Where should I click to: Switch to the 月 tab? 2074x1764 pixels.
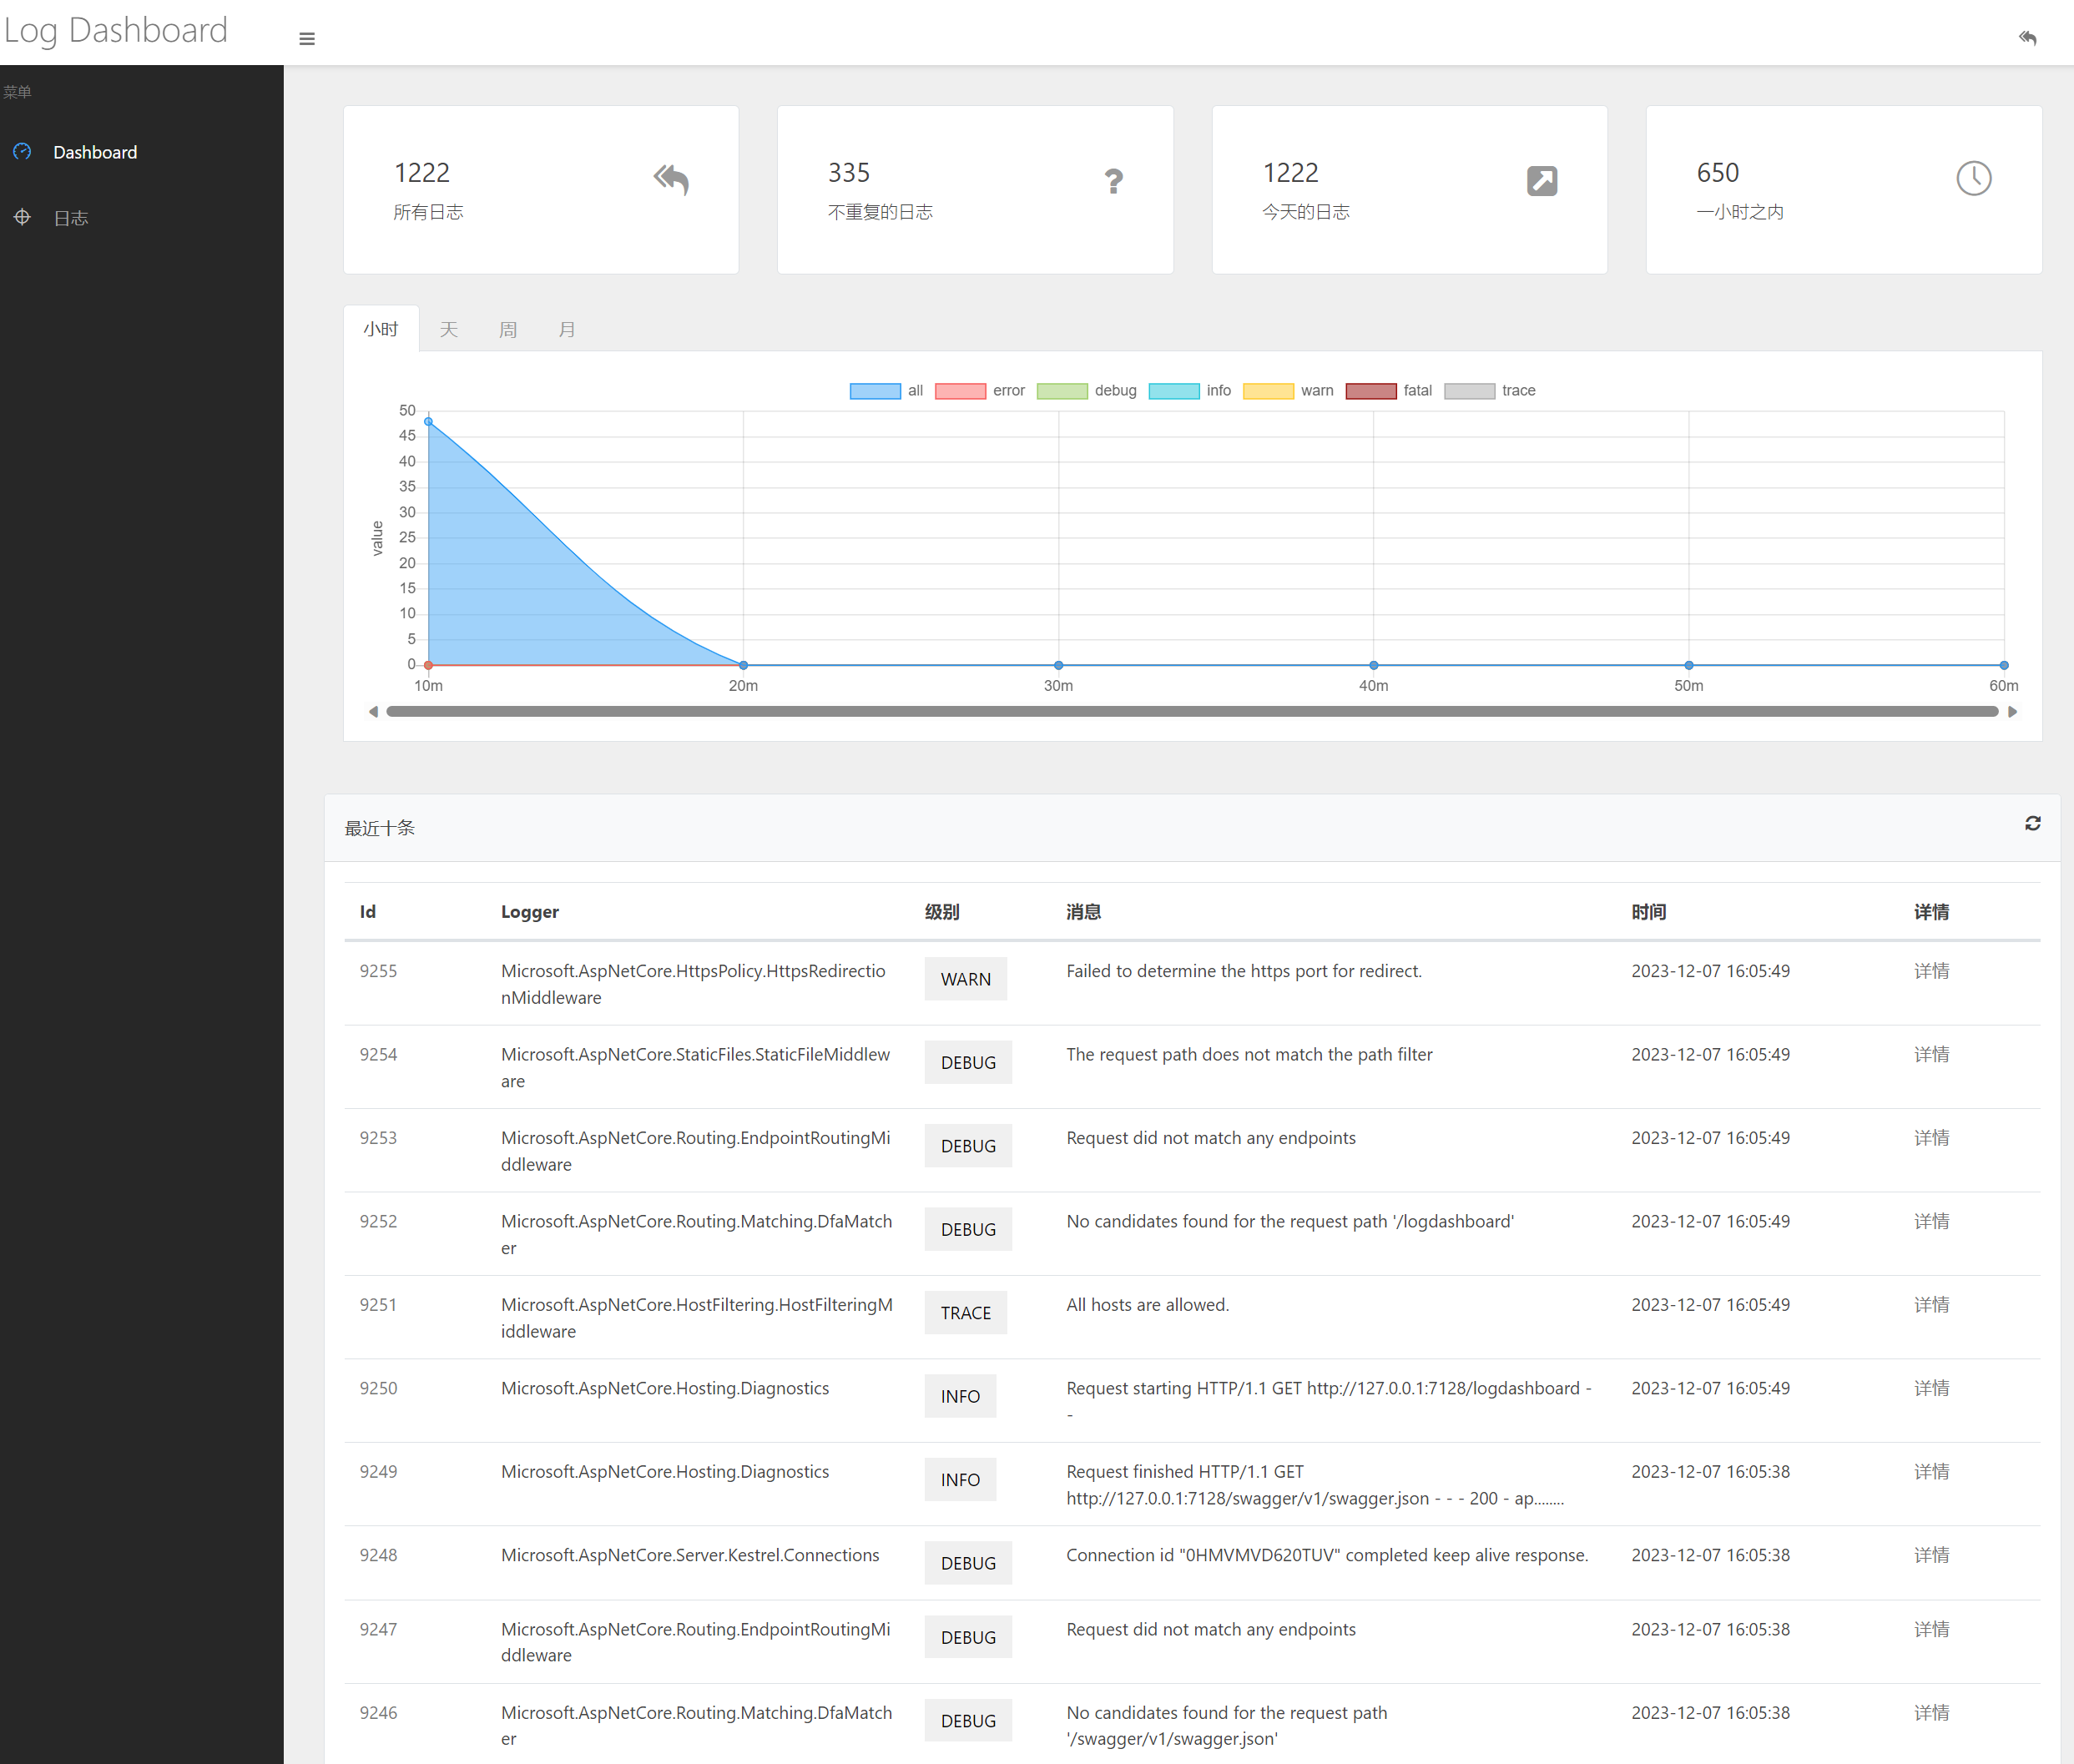coord(567,329)
